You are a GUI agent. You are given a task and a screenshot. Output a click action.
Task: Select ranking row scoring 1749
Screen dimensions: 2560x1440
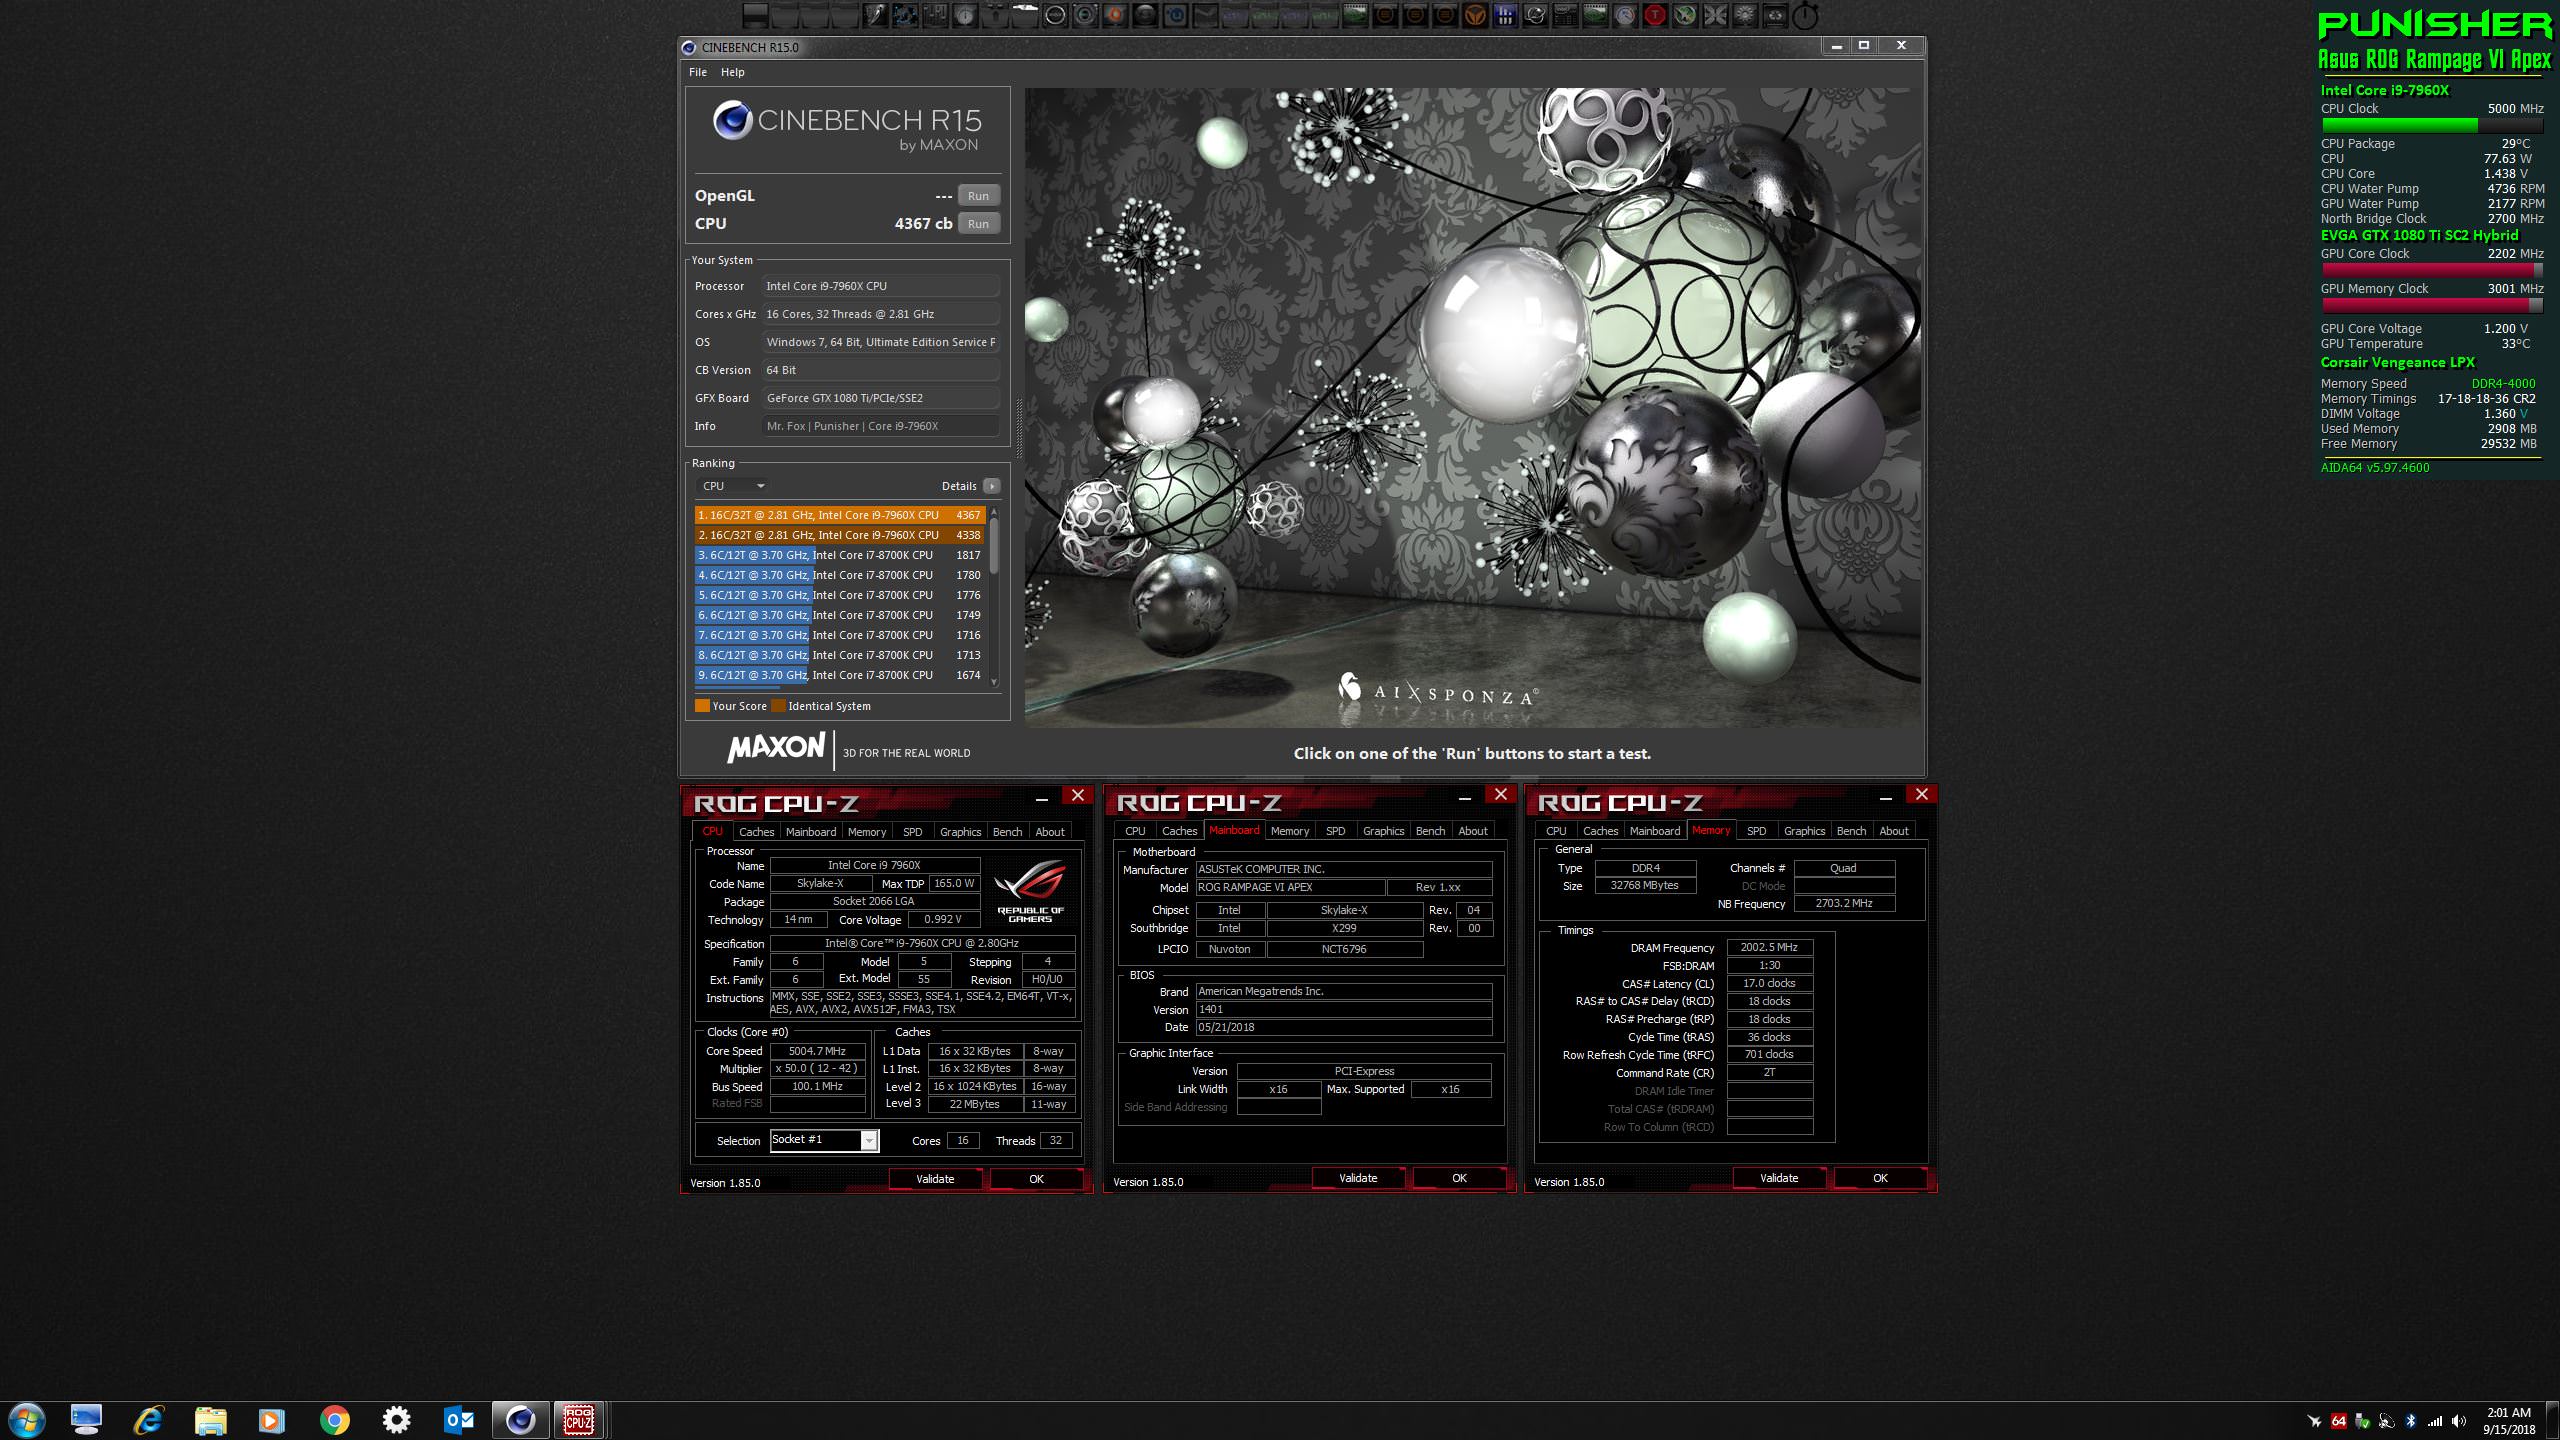point(840,615)
